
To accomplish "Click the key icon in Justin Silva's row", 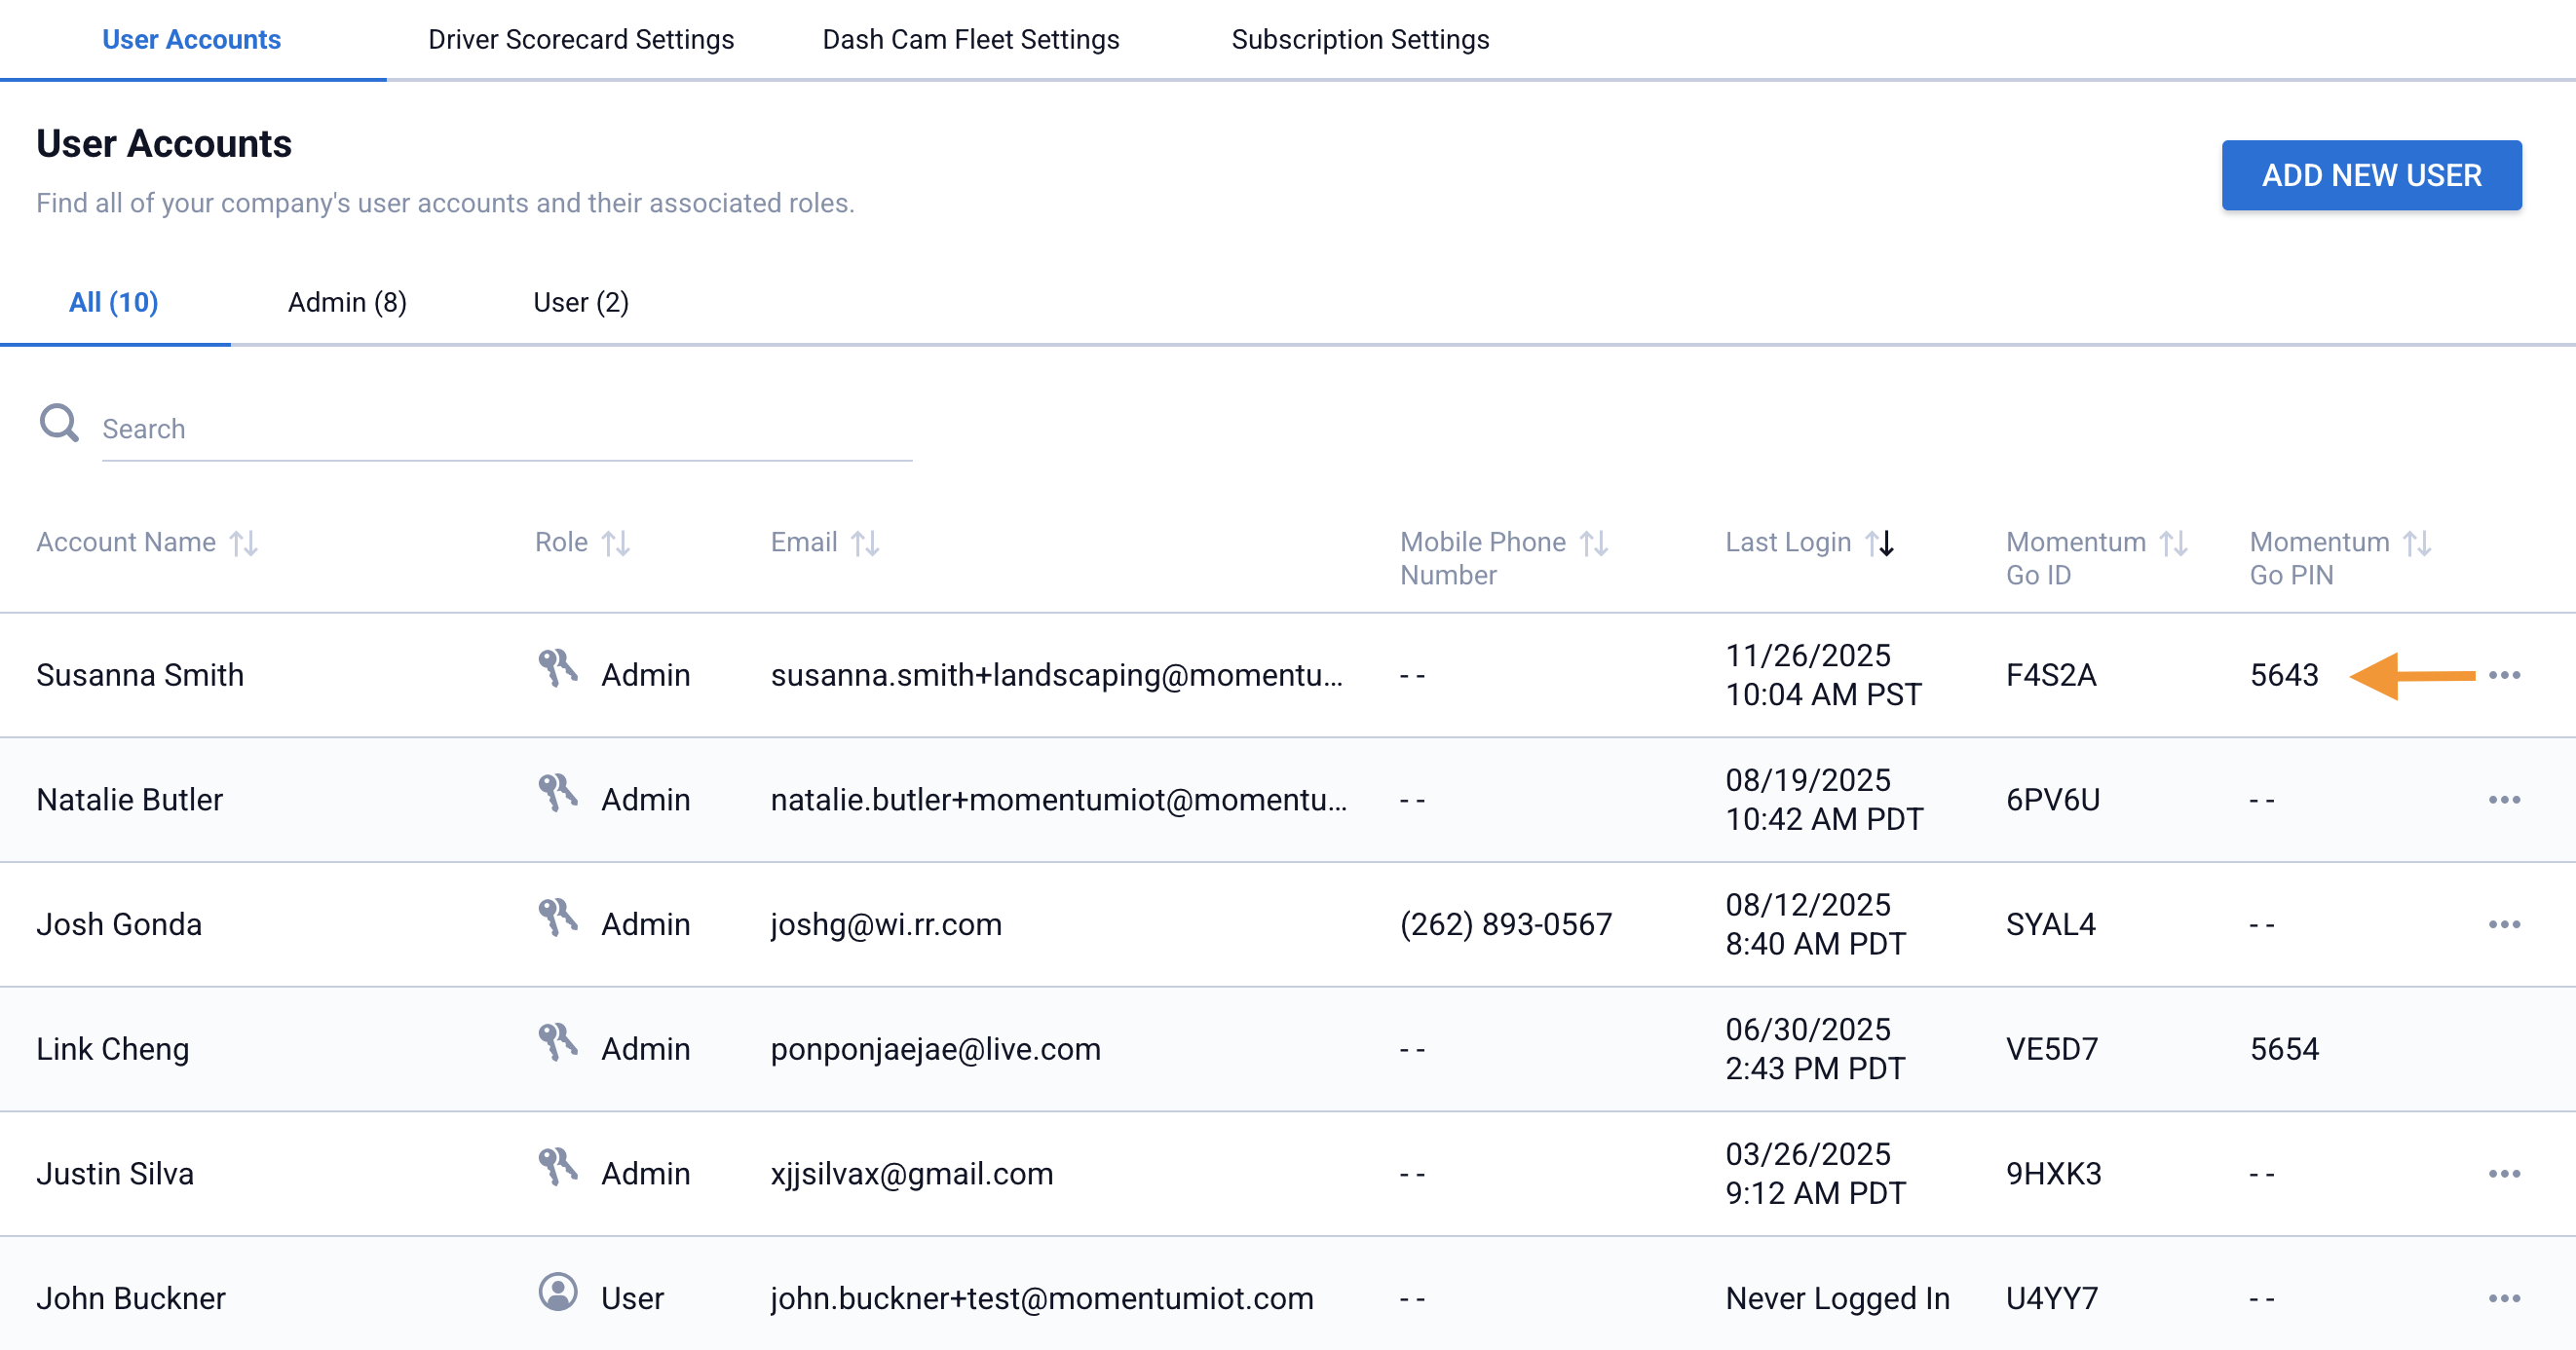I will coord(560,1167).
